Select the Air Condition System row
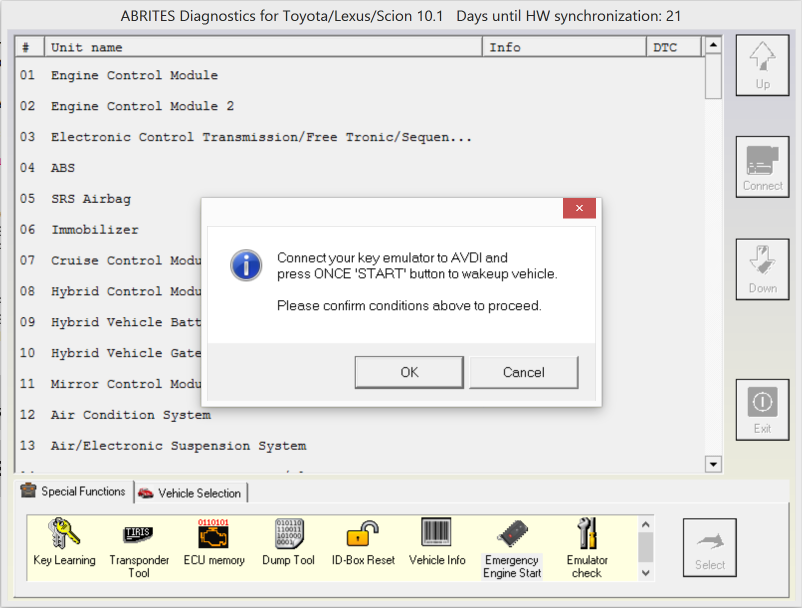Viewport: 802px width, 608px height. click(360, 415)
